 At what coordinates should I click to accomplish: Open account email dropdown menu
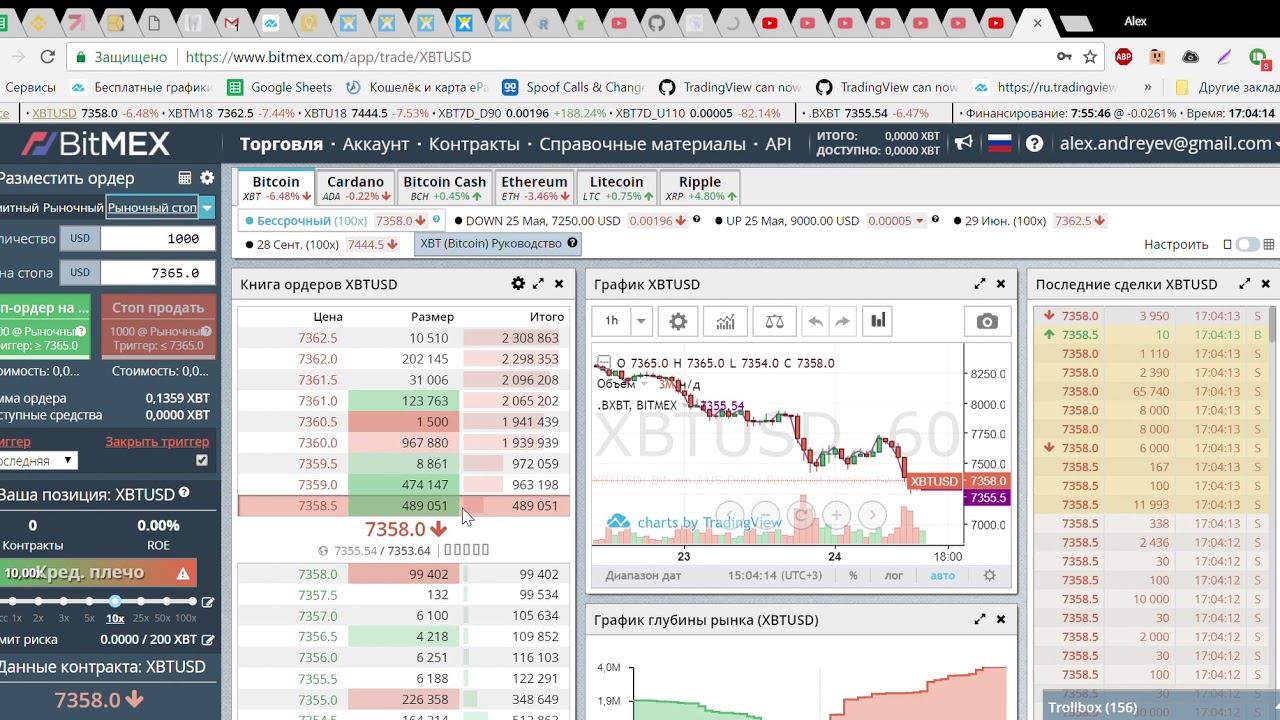click(1168, 144)
